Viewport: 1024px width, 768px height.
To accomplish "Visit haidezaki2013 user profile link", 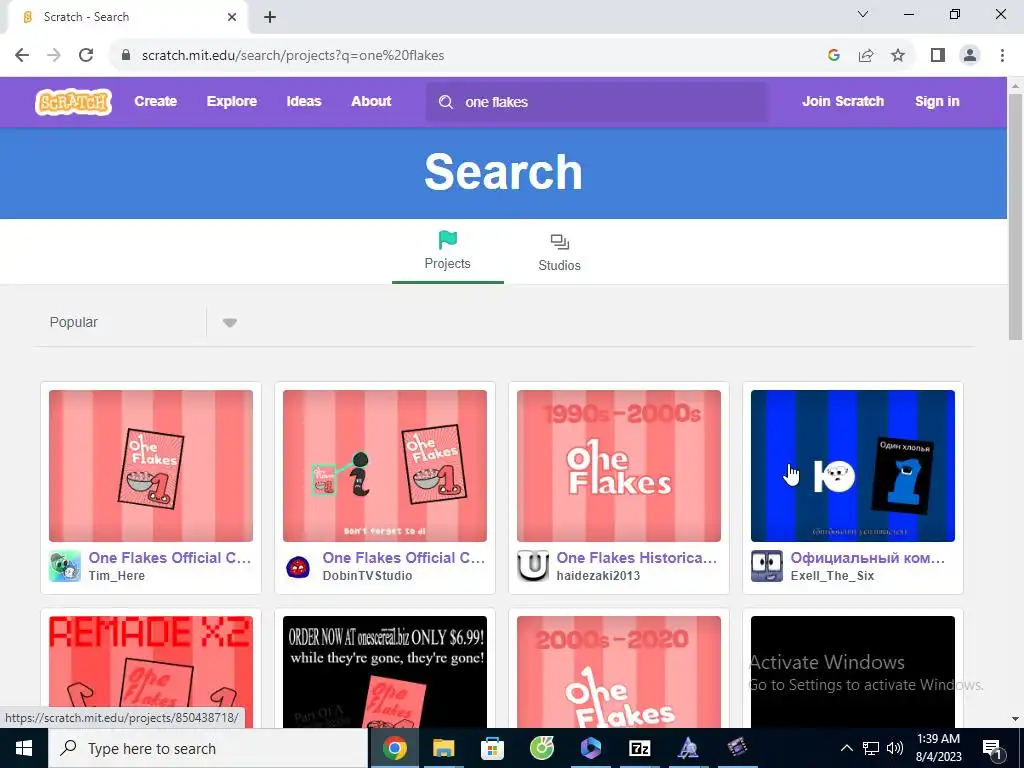I will coord(598,576).
